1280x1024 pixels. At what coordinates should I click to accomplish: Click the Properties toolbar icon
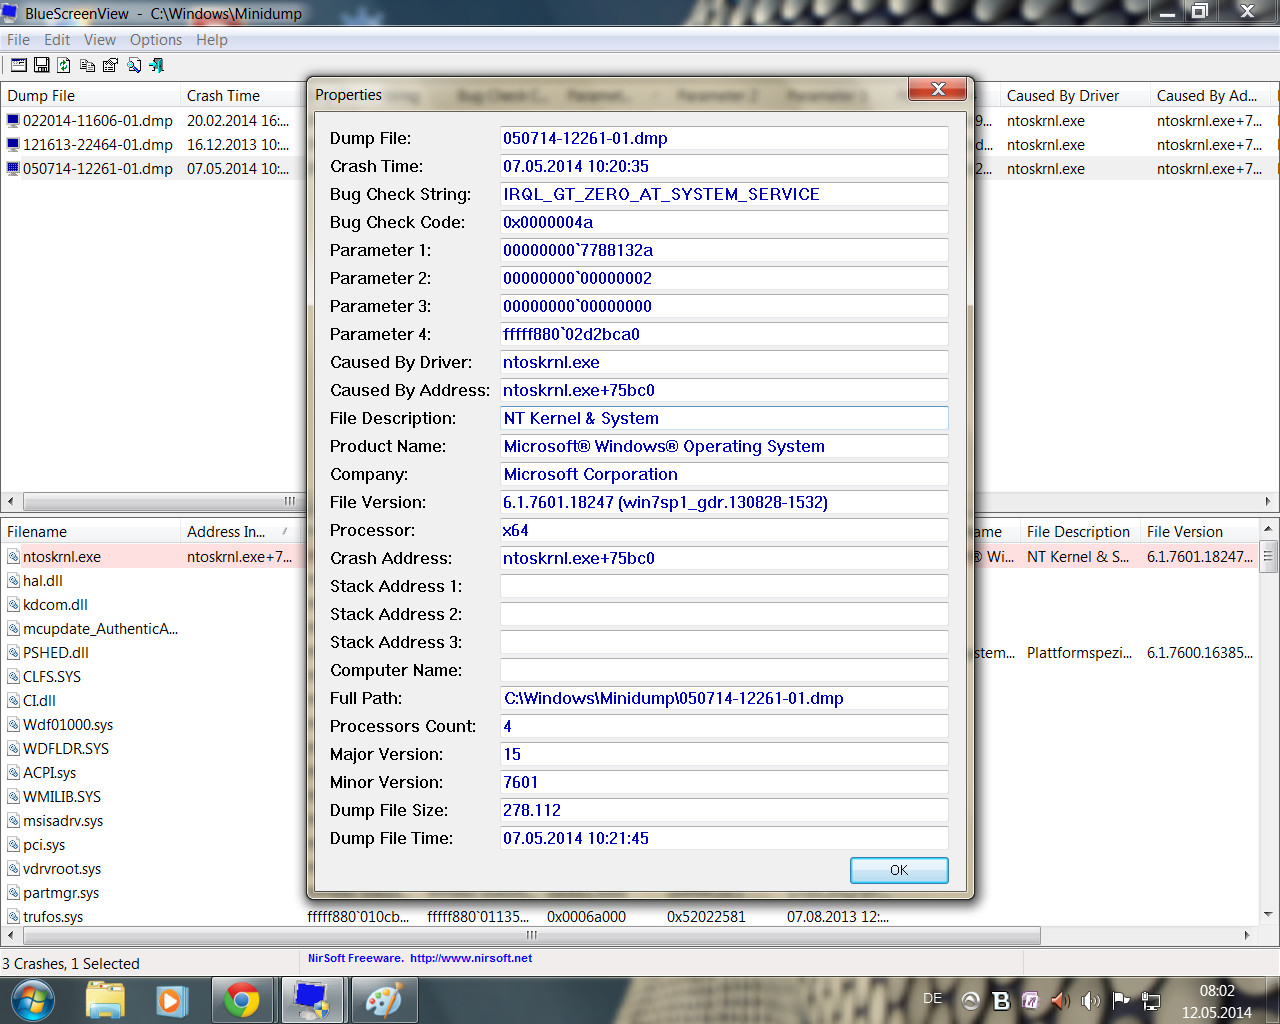110,65
